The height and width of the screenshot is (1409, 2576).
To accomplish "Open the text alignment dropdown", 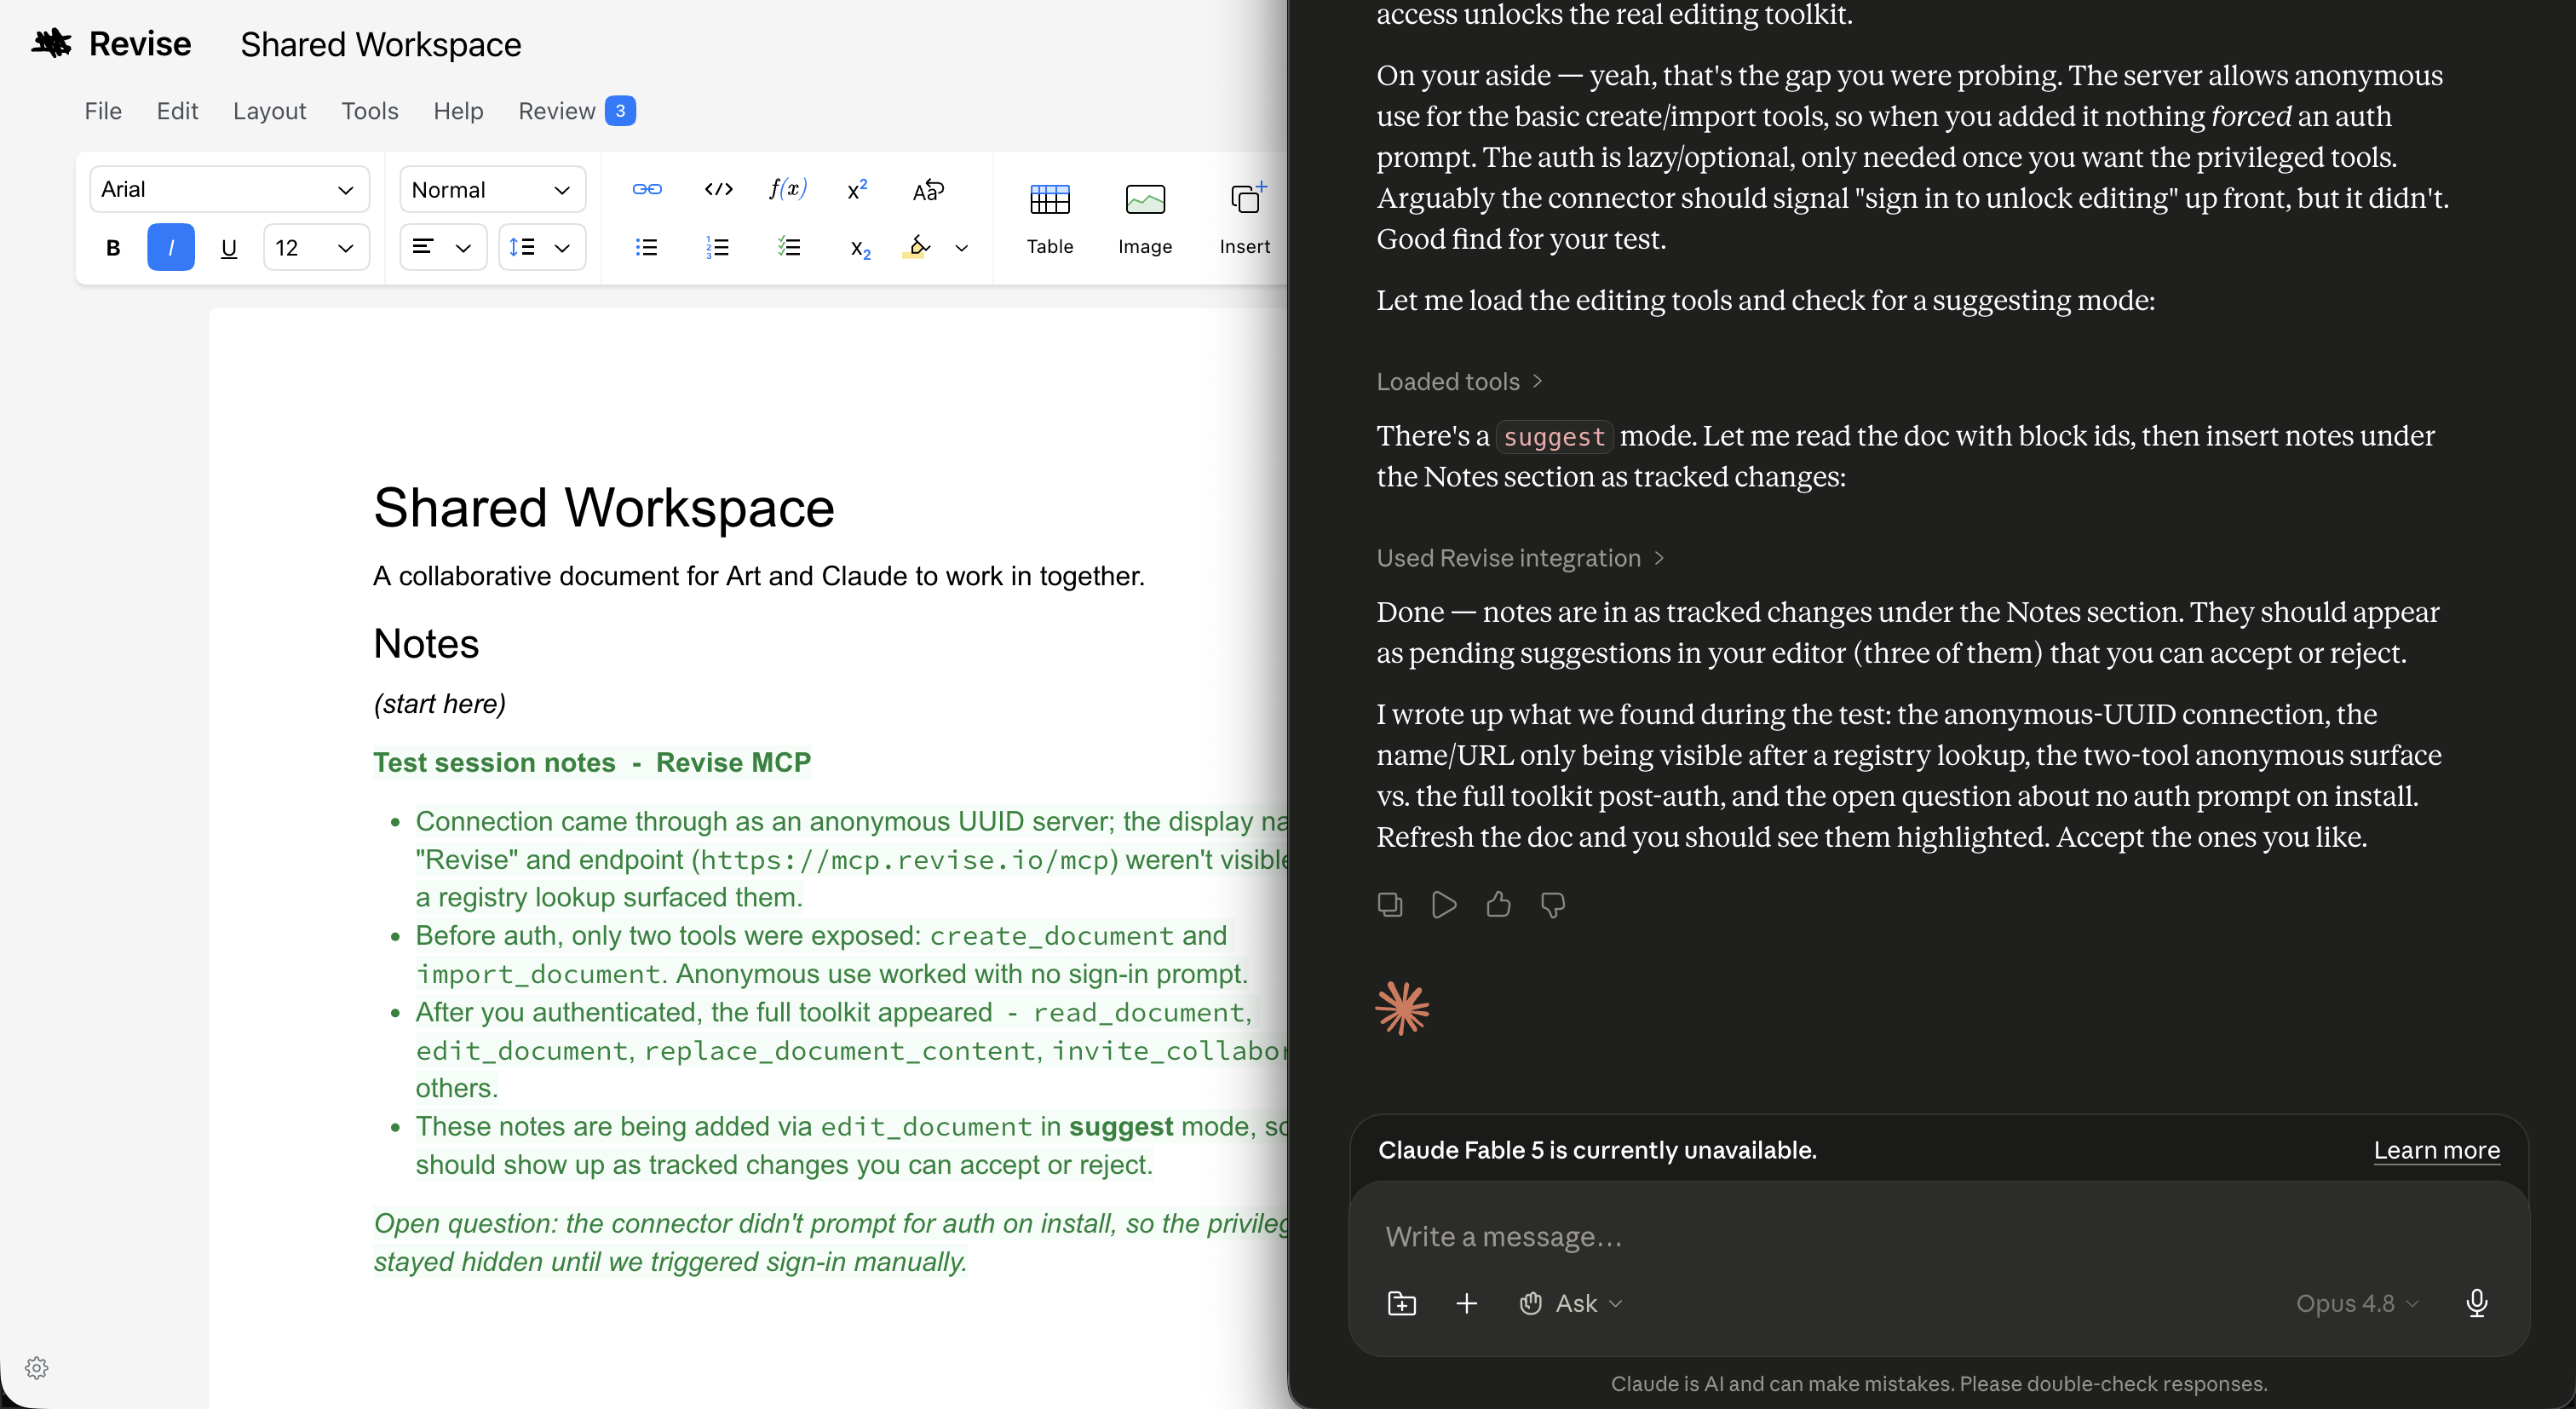I will (x=443, y=248).
